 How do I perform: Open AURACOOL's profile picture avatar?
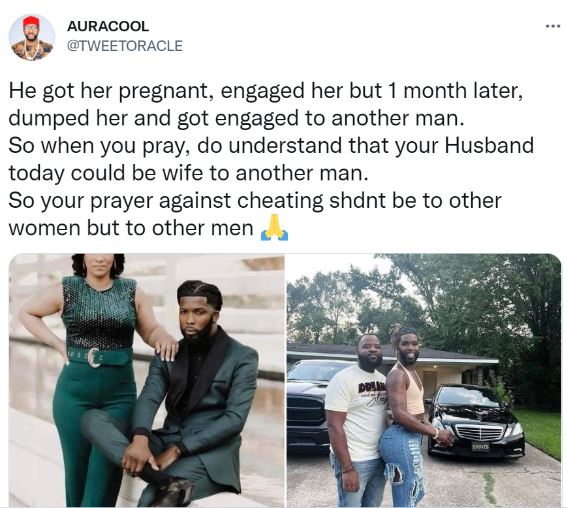pyautogui.click(x=31, y=37)
